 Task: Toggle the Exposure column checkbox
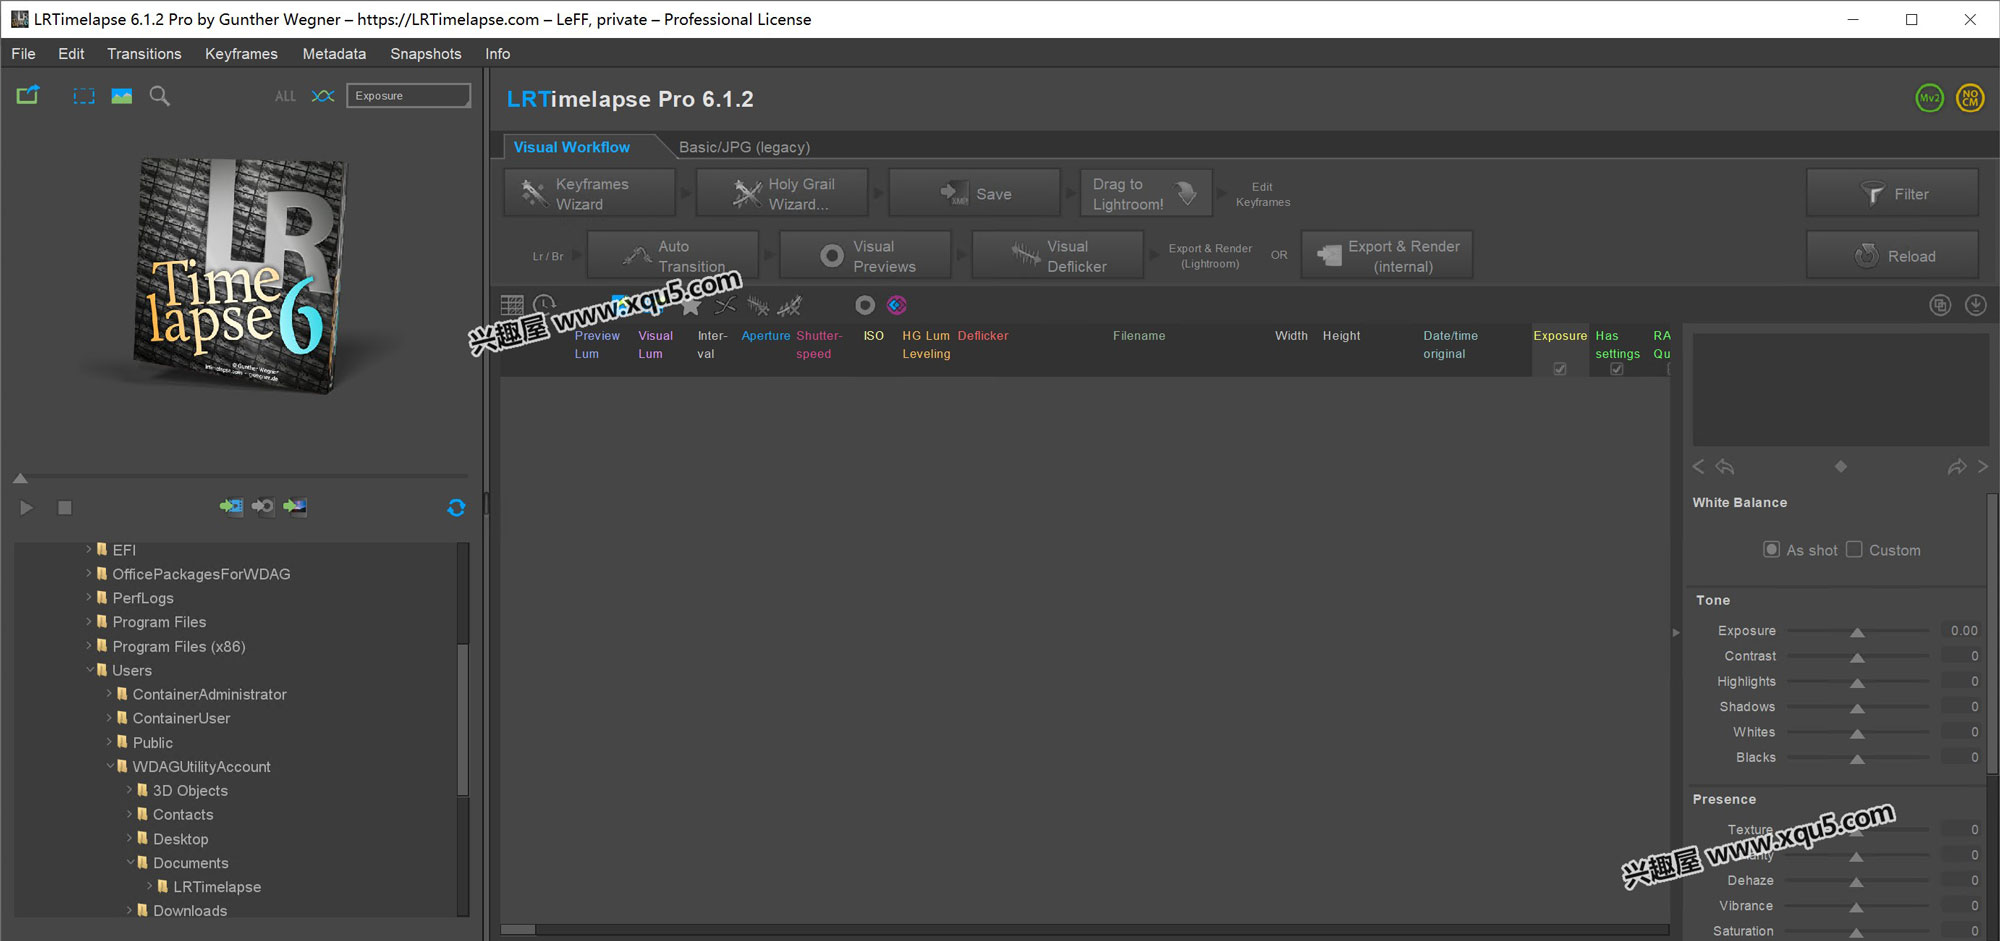[1560, 369]
